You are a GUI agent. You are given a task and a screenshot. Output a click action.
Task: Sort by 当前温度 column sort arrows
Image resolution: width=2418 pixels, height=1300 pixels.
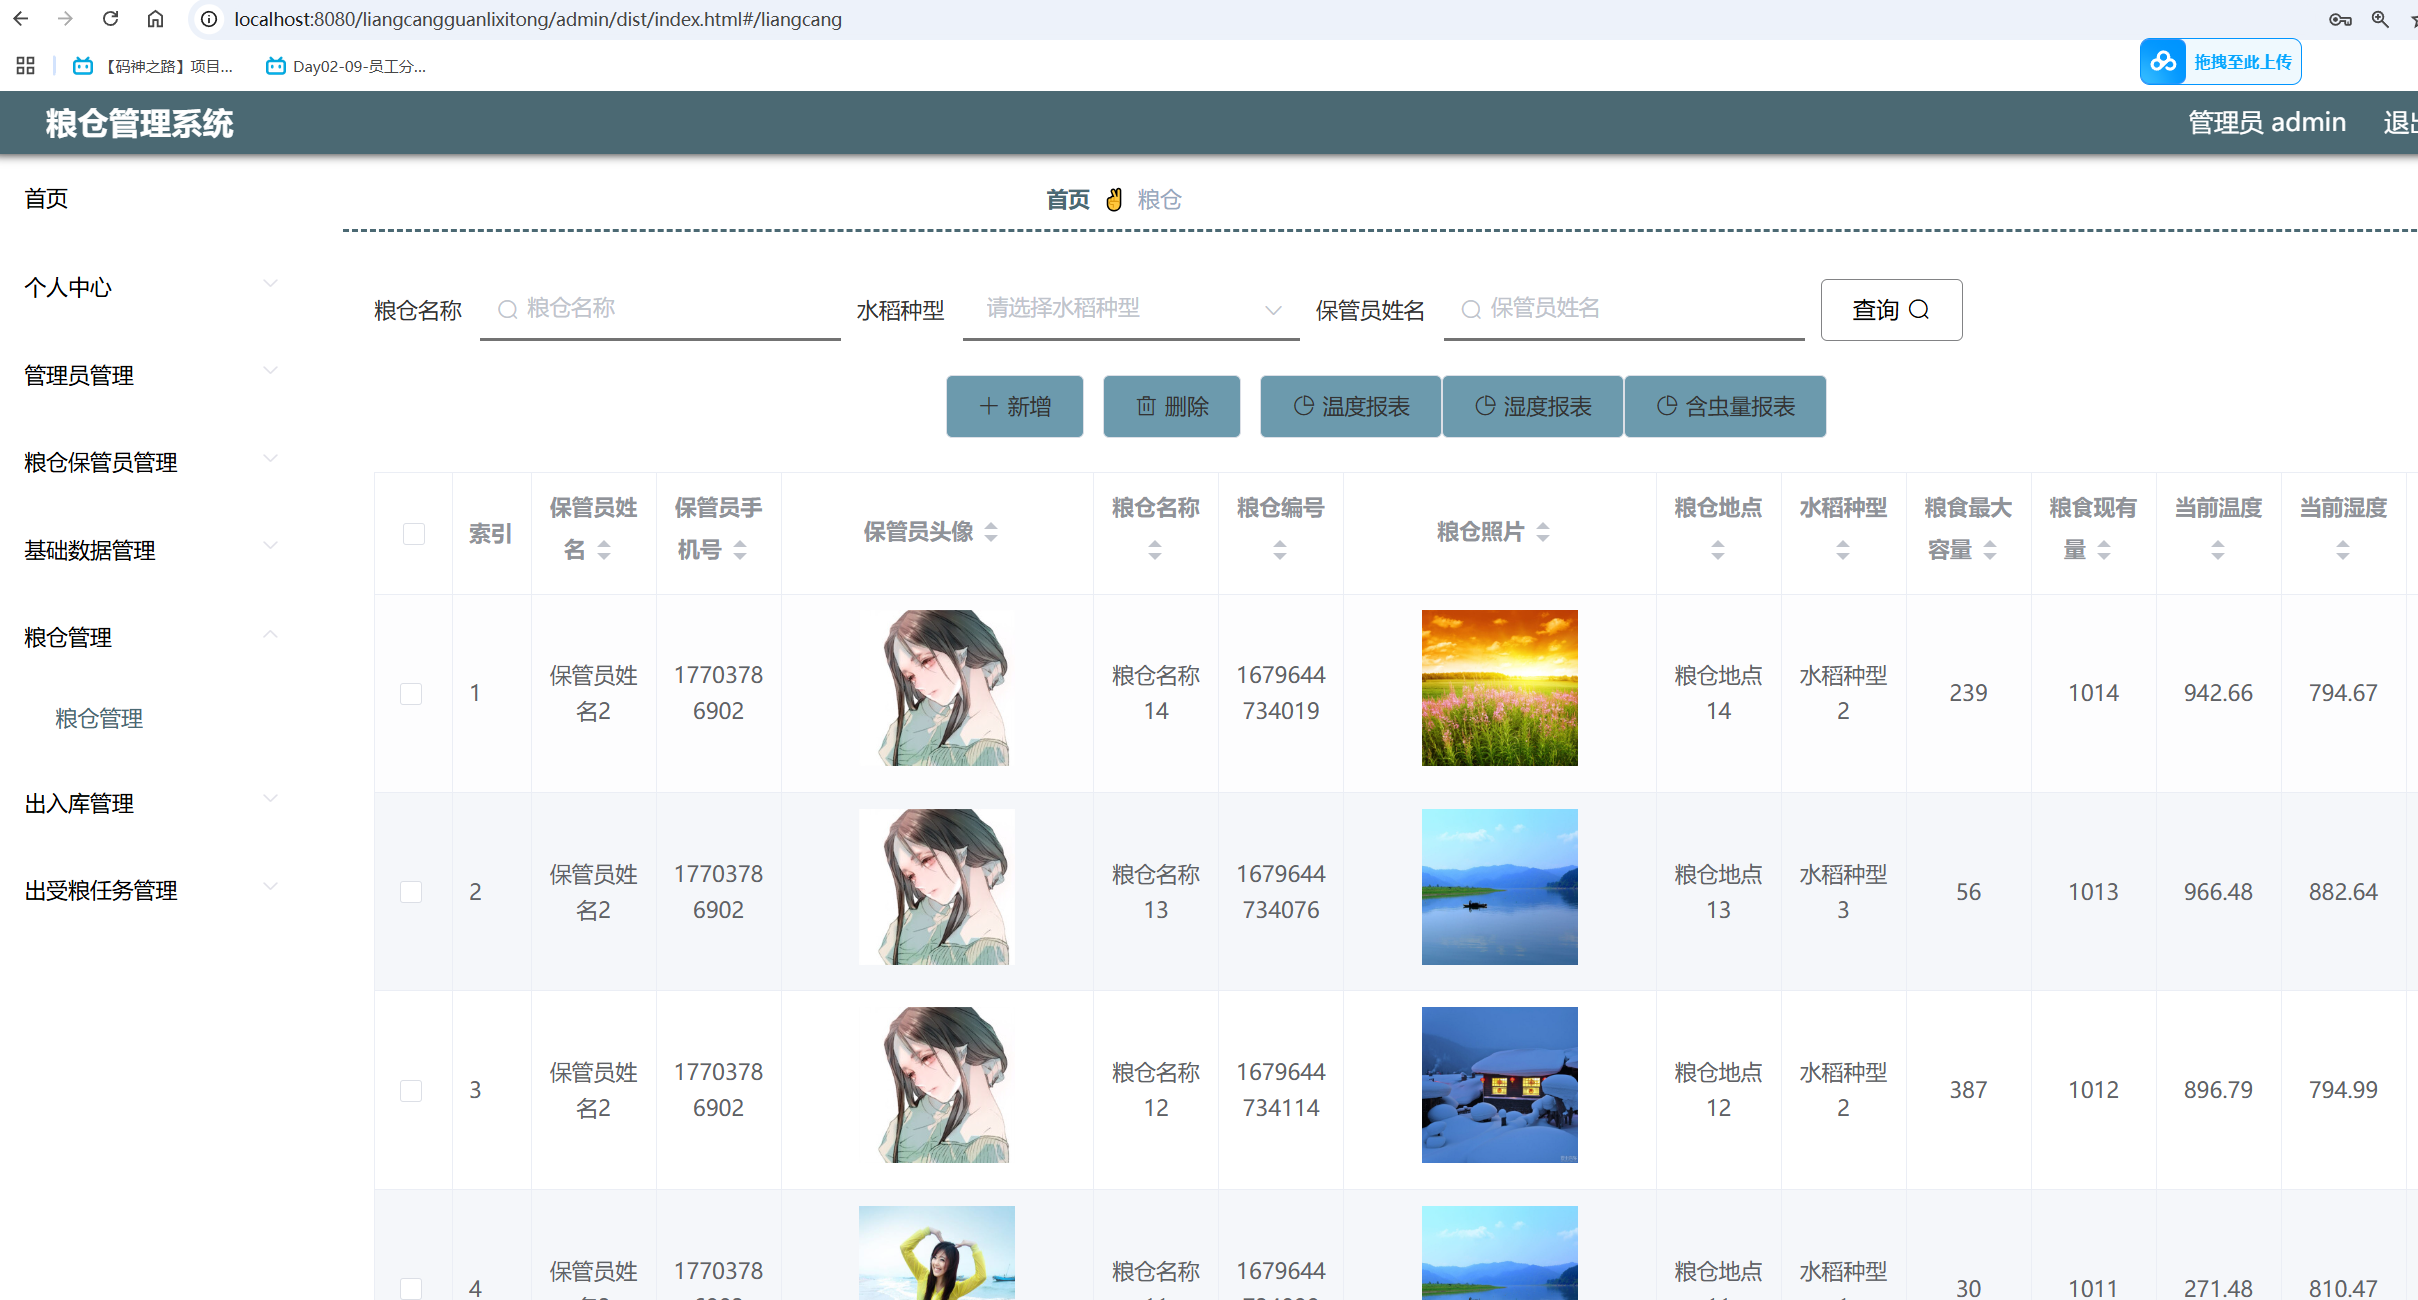click(2217, 549)
